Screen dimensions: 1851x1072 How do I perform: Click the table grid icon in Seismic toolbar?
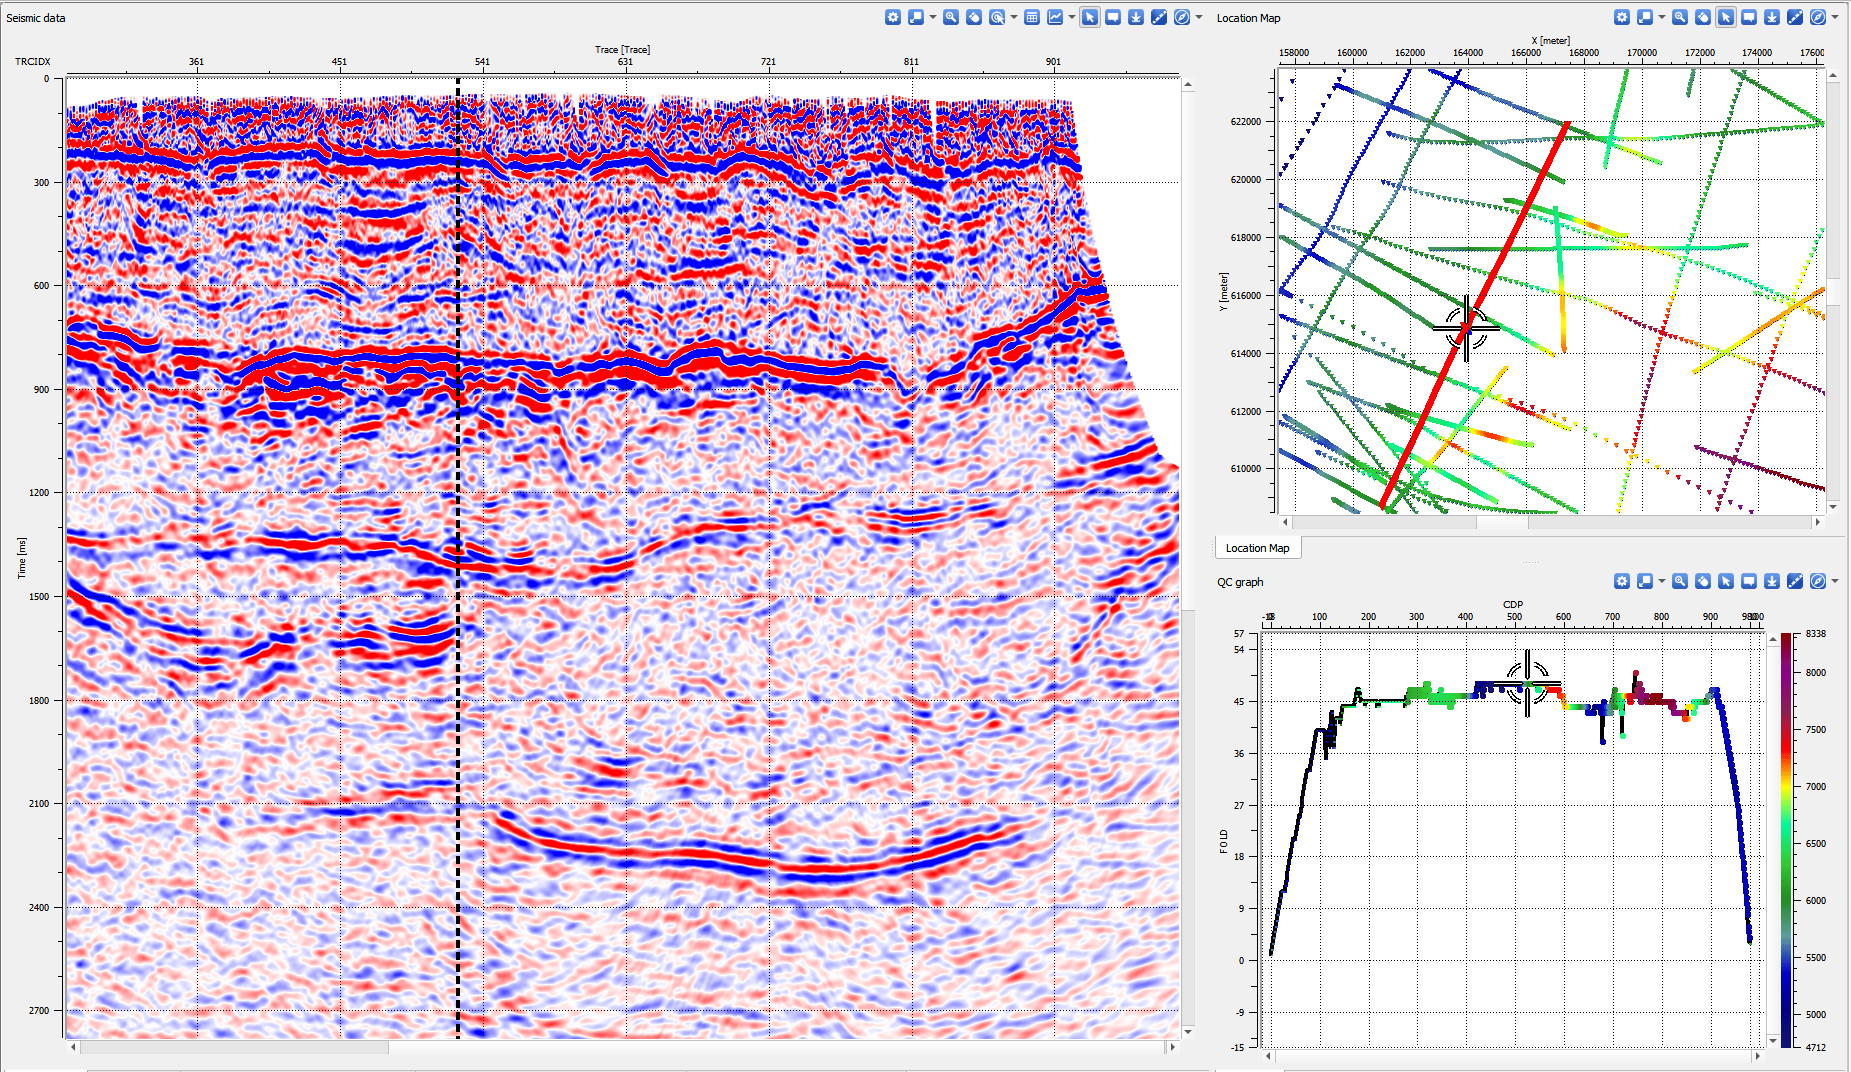pyautogui.click(x=1032, y=17)
